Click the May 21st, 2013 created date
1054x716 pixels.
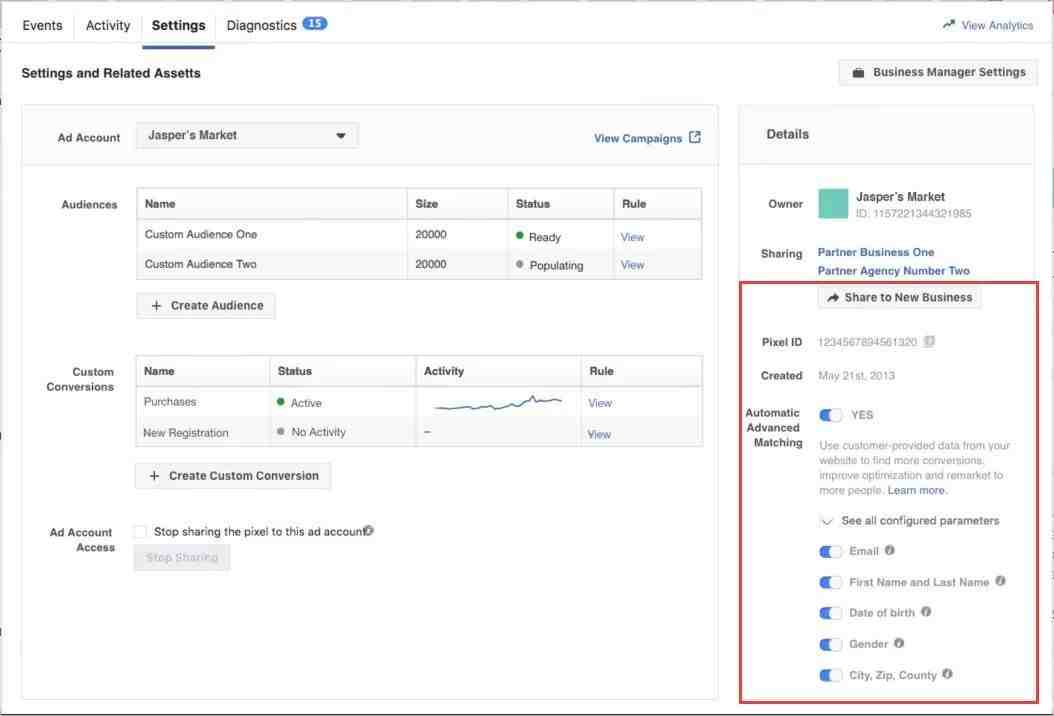(856, 376)
